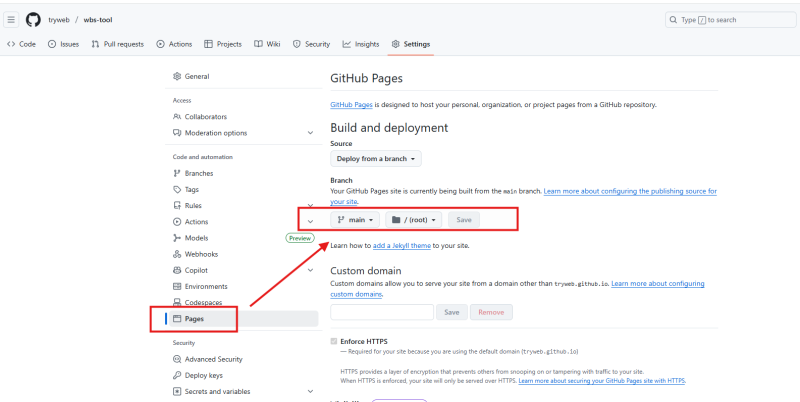Click the Environments server icon
Screen dimensions: 800x402
177,287
